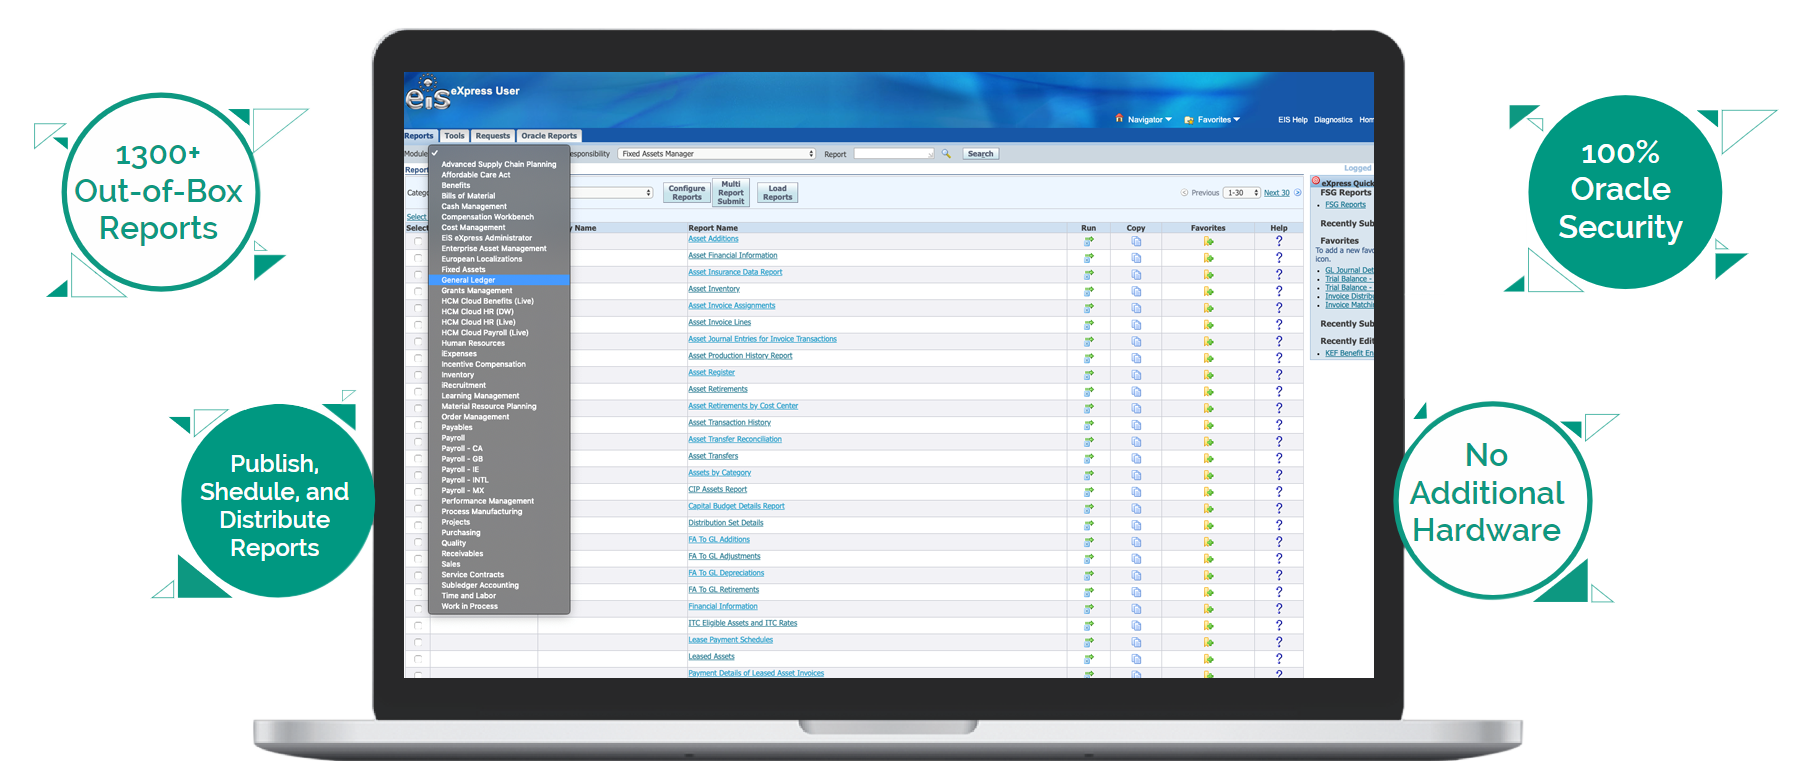Click the Multi Report Submit button

(x=731, y=193)
